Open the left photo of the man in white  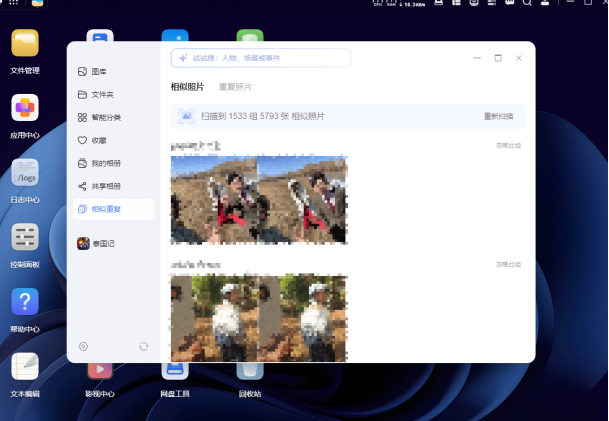pyautogui.click(x=214, y=318)
